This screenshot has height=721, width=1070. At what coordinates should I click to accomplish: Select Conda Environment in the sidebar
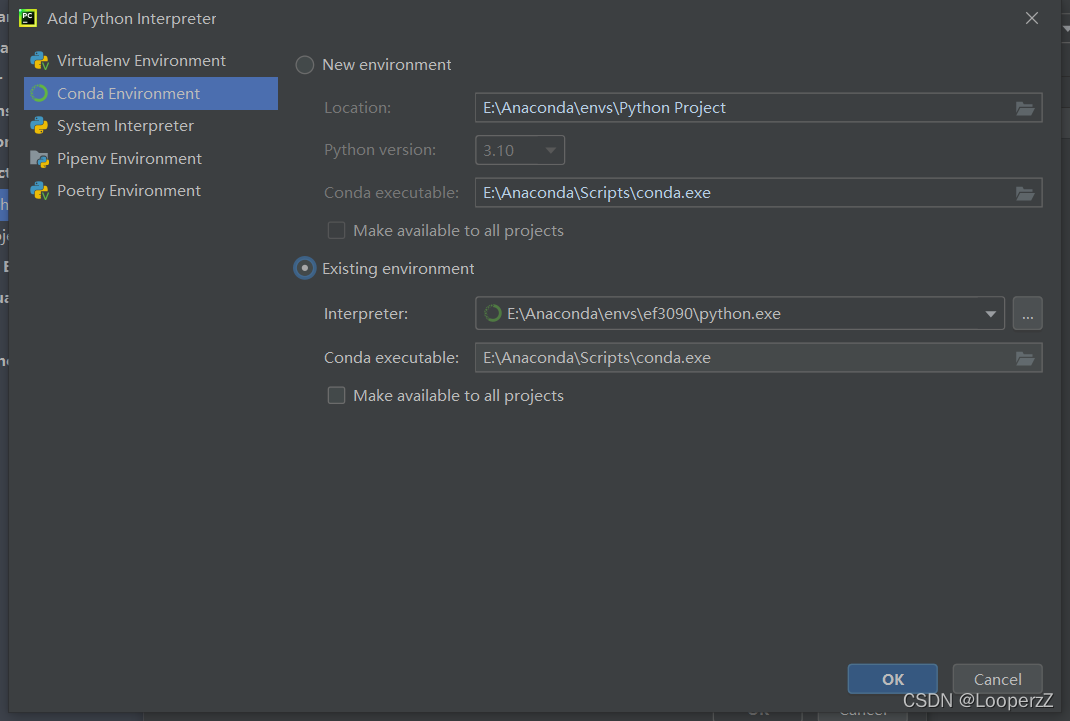coord(151,93)
